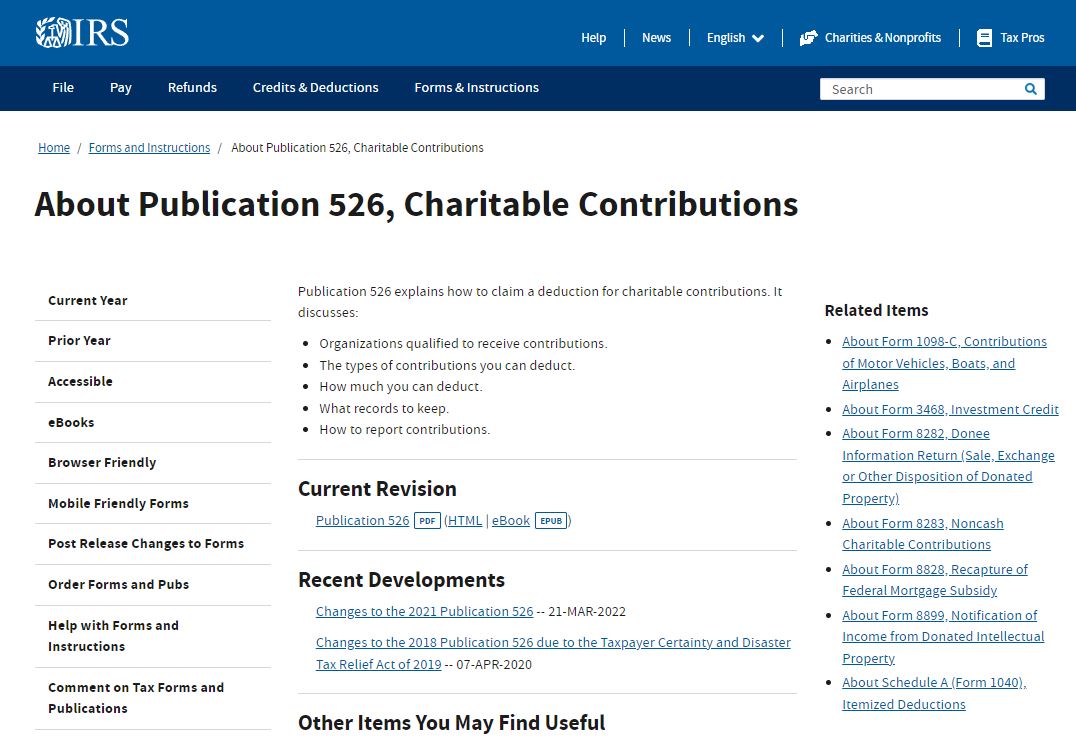Click the IRS logo
1076x739 pixels.
(x=82, y=33)
